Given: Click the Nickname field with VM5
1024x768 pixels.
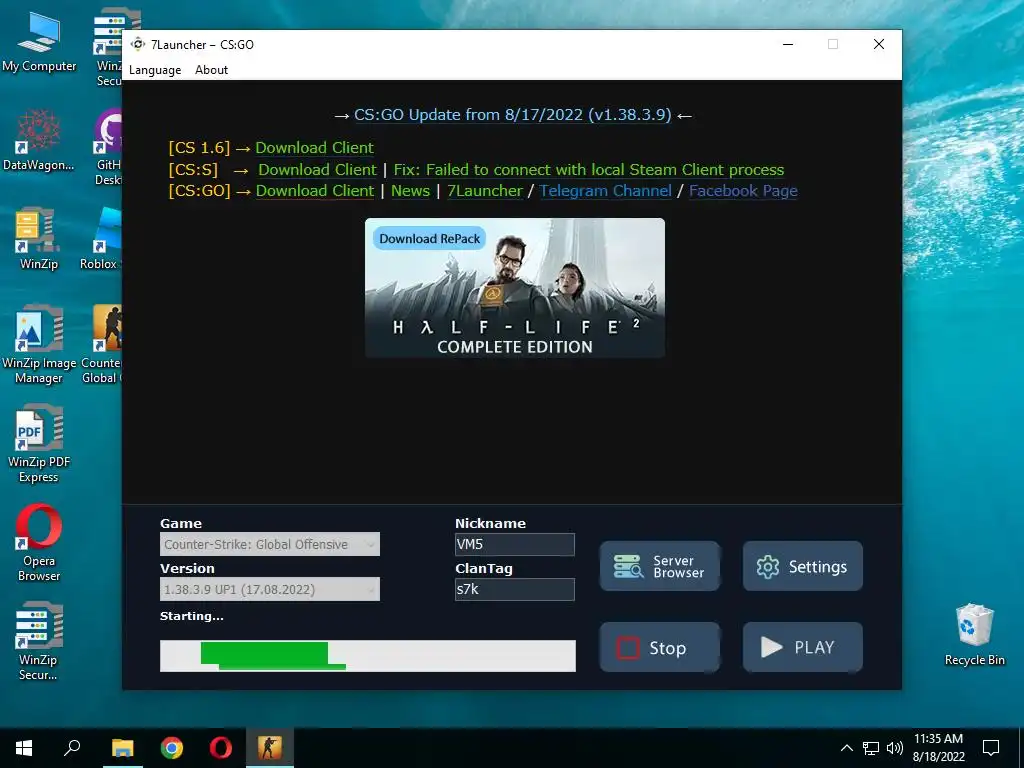Looking at the screenshot, I should coord(515,545).
